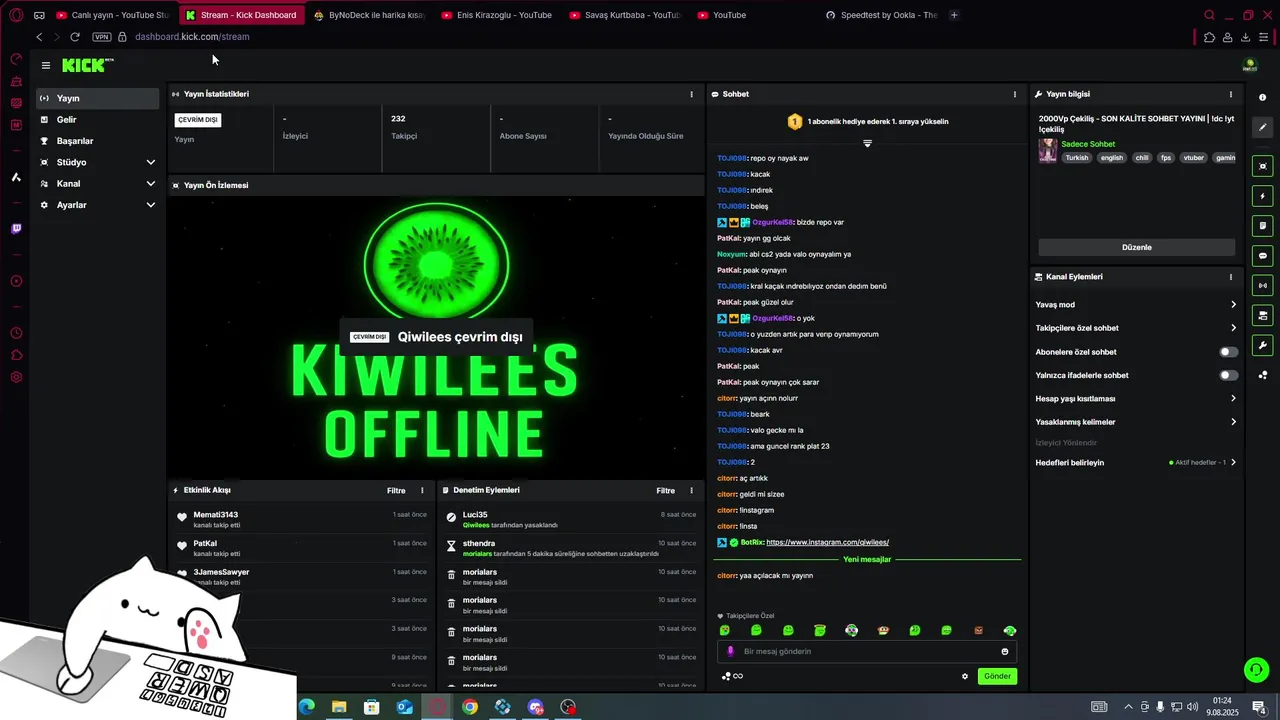Click the Turkish stream tag
1280x720 pixels.
1077,158
